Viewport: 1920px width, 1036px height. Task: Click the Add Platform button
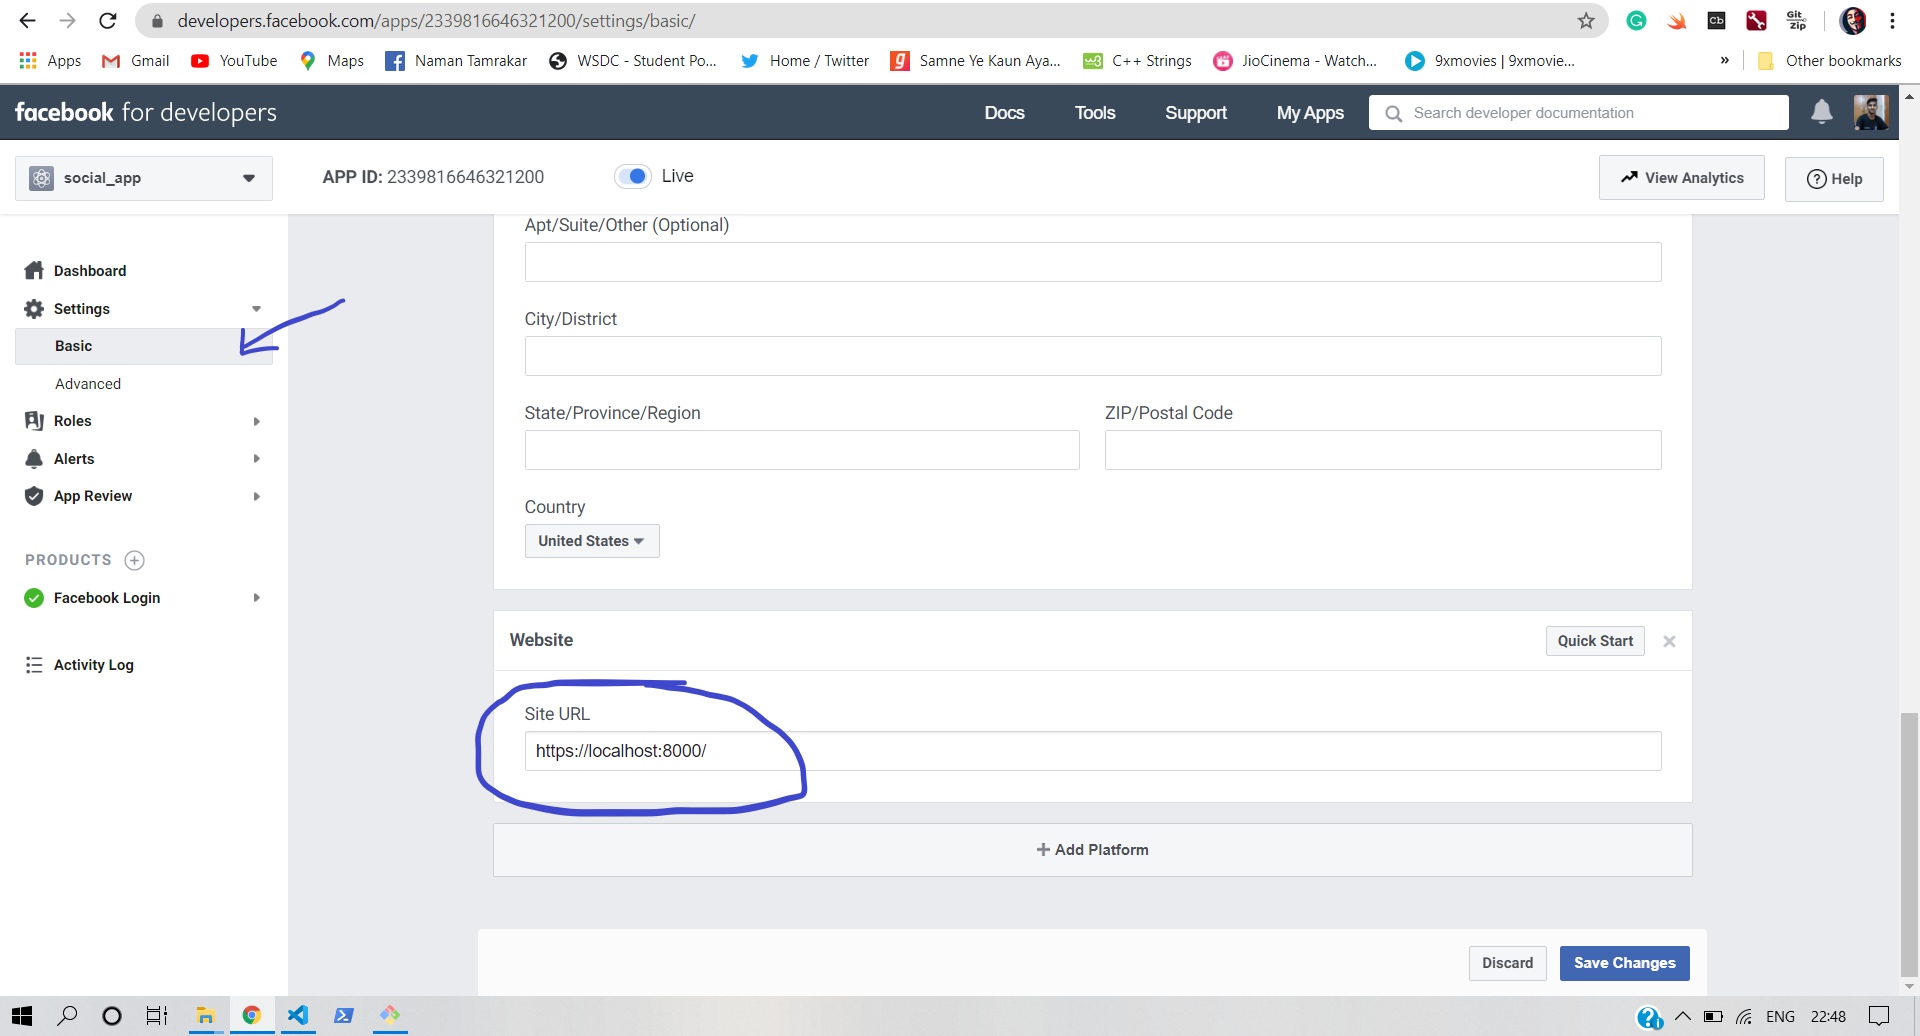pyautogui.click(x=1091, y=849)
